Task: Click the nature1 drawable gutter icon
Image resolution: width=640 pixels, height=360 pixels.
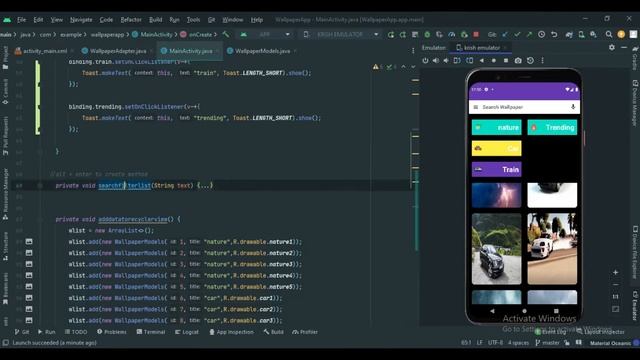Action: 29,242
